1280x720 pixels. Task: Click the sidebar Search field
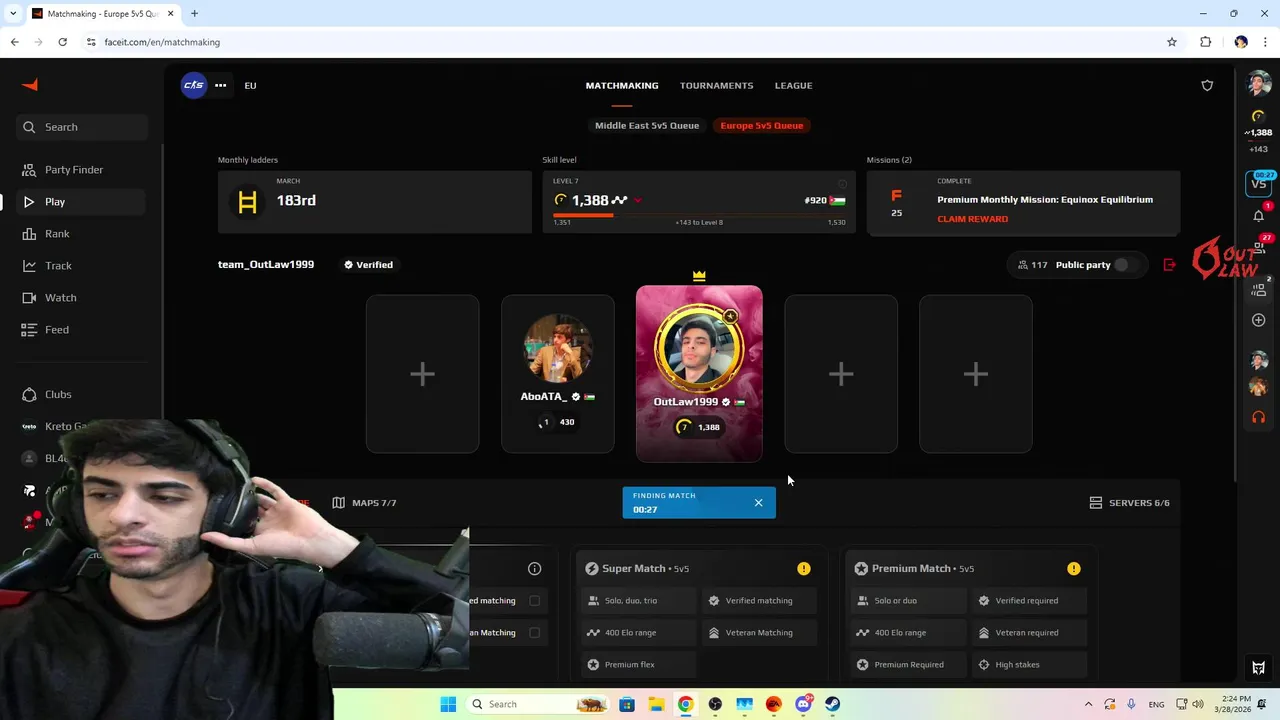[82, 127]
